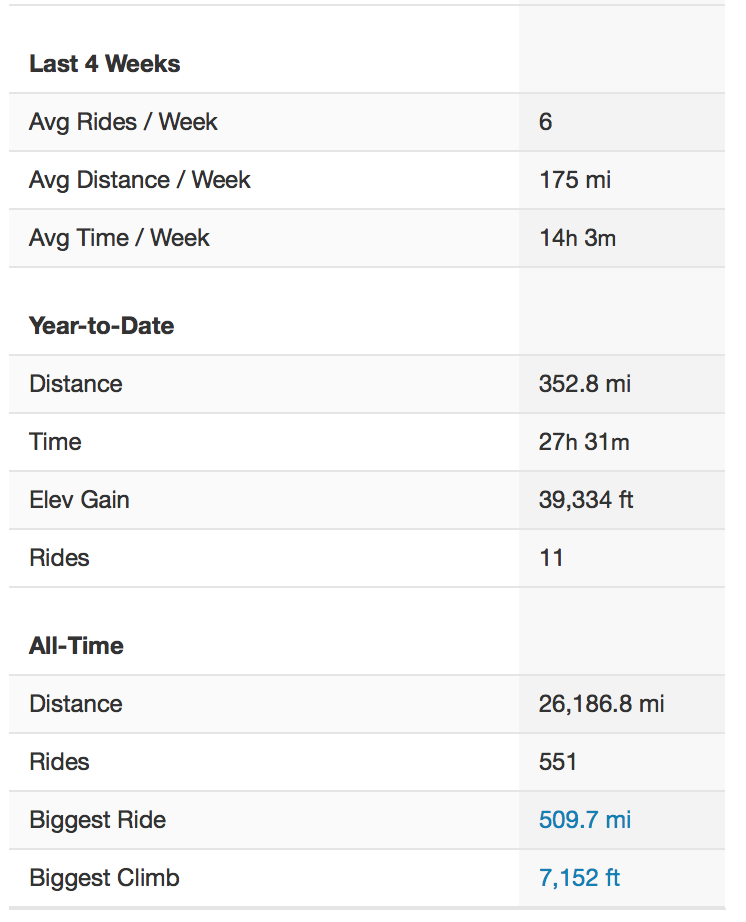Viewport: 746px width, 922px height.
Task: Click the Year-to-Date section header
Action: click(102, 326)
